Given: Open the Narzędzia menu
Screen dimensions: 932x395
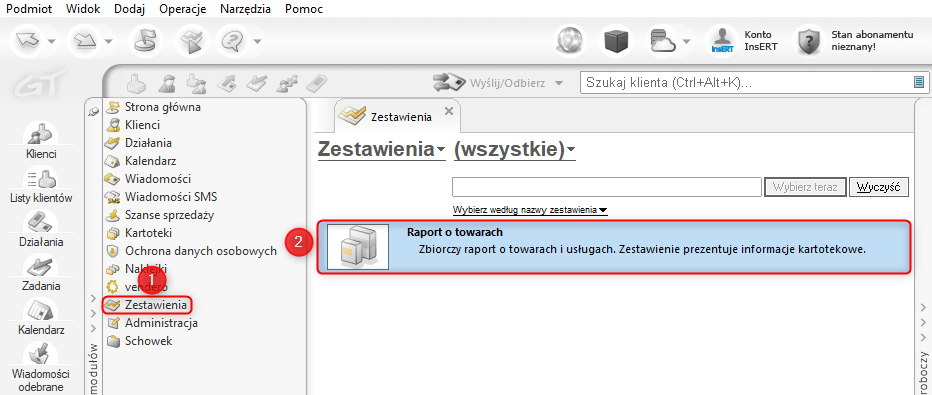Looking at the screenshot, I should 245,9.
